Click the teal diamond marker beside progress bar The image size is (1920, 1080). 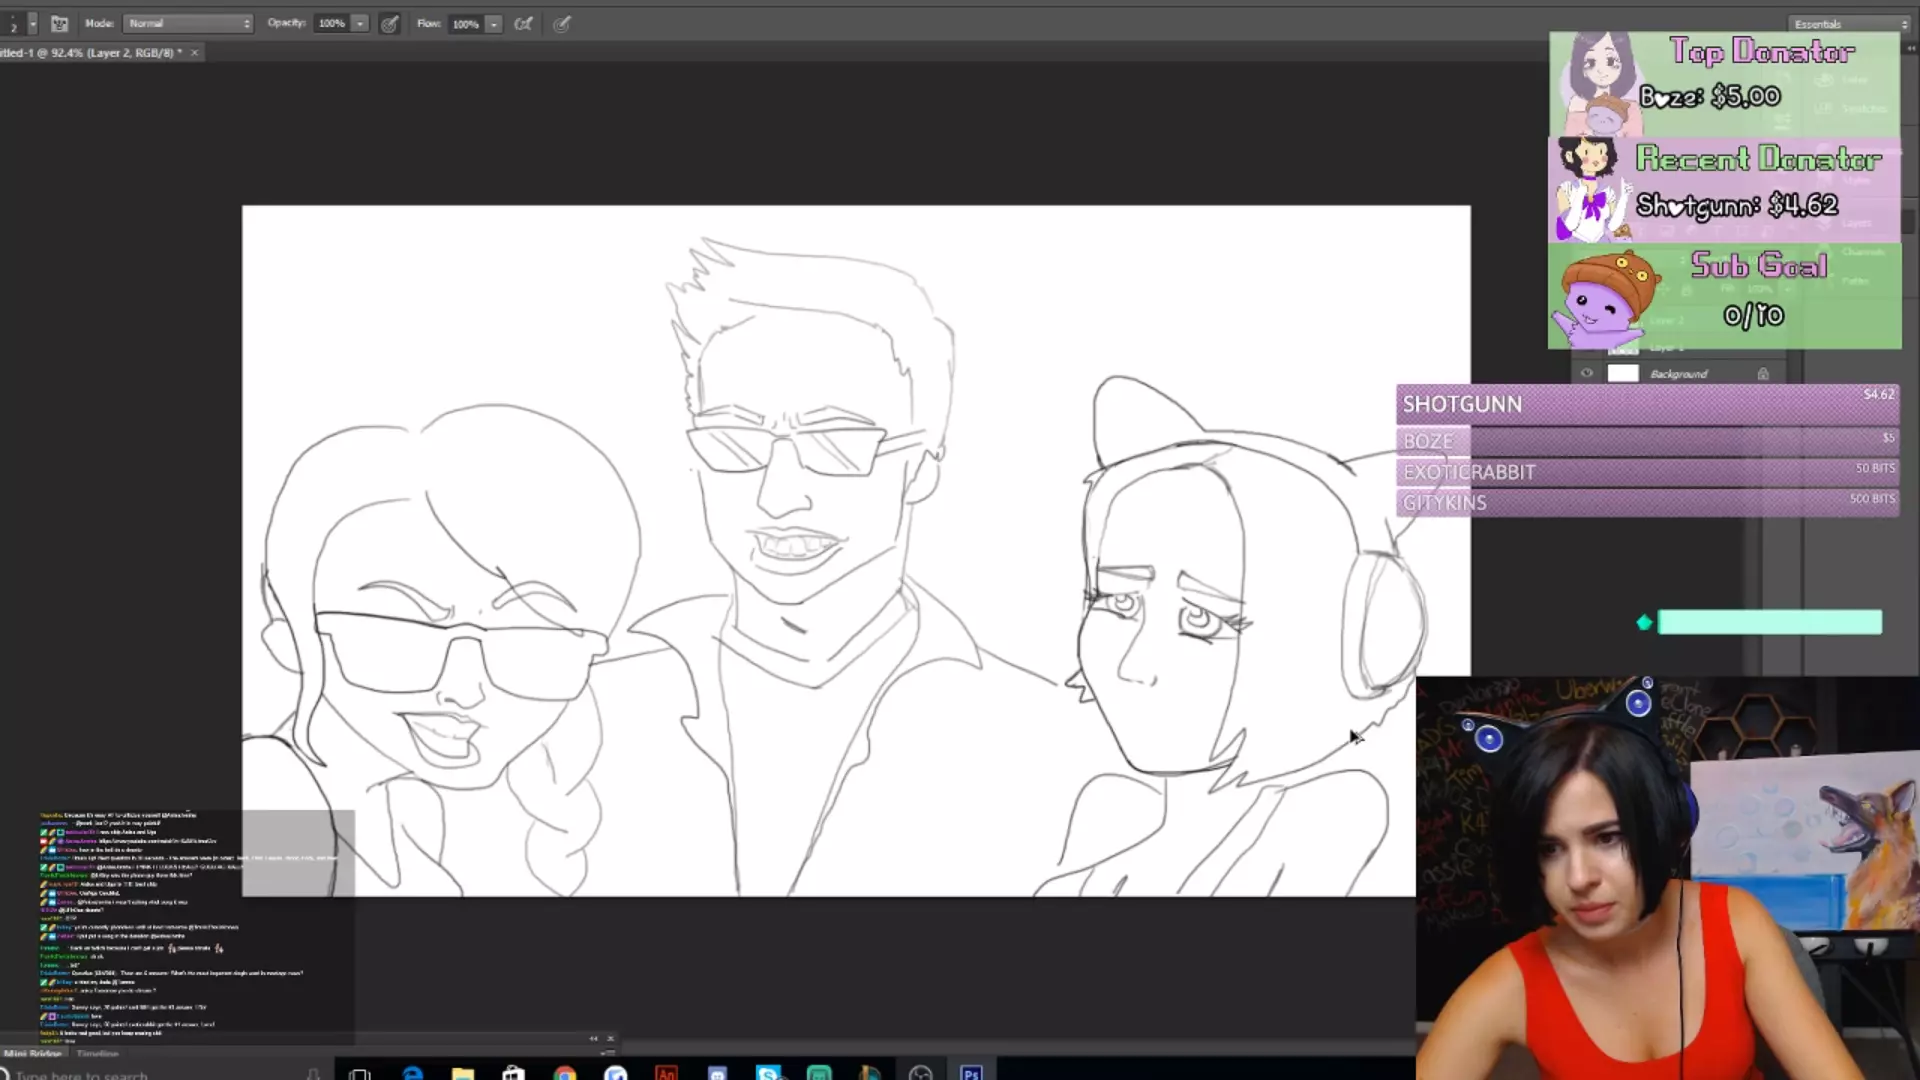[x=1644, y=623]
